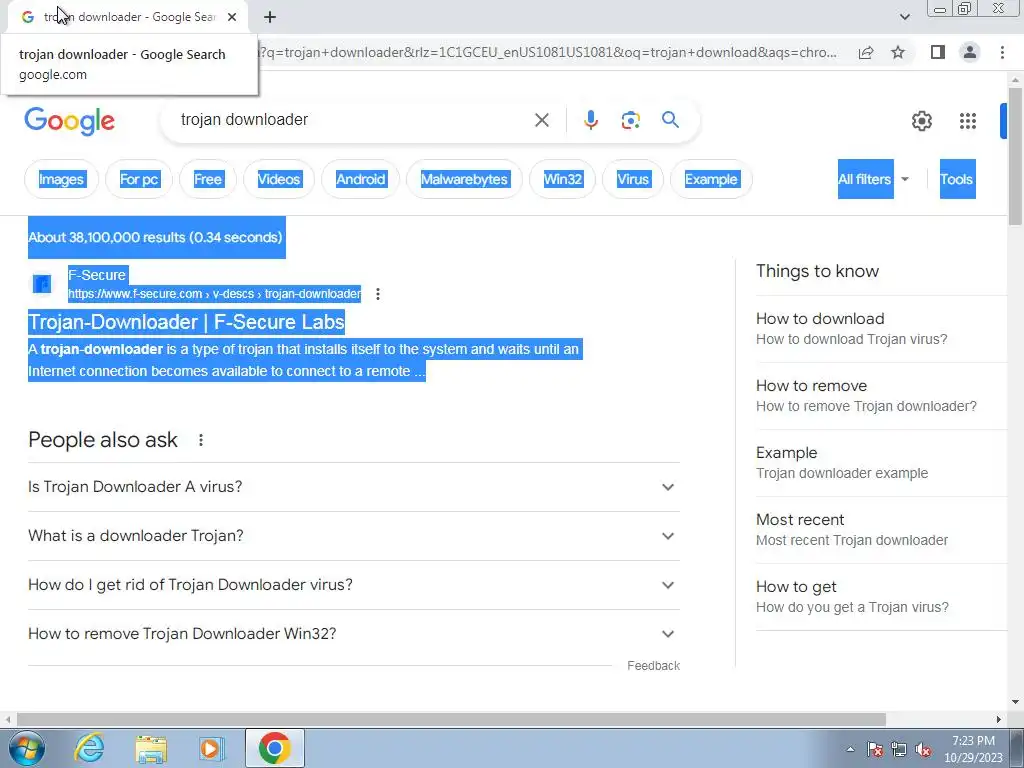Open Google settings gear icon
The width and height of the screenshot is (1024, 768).
pyautogui.click(x=921, y=121)
